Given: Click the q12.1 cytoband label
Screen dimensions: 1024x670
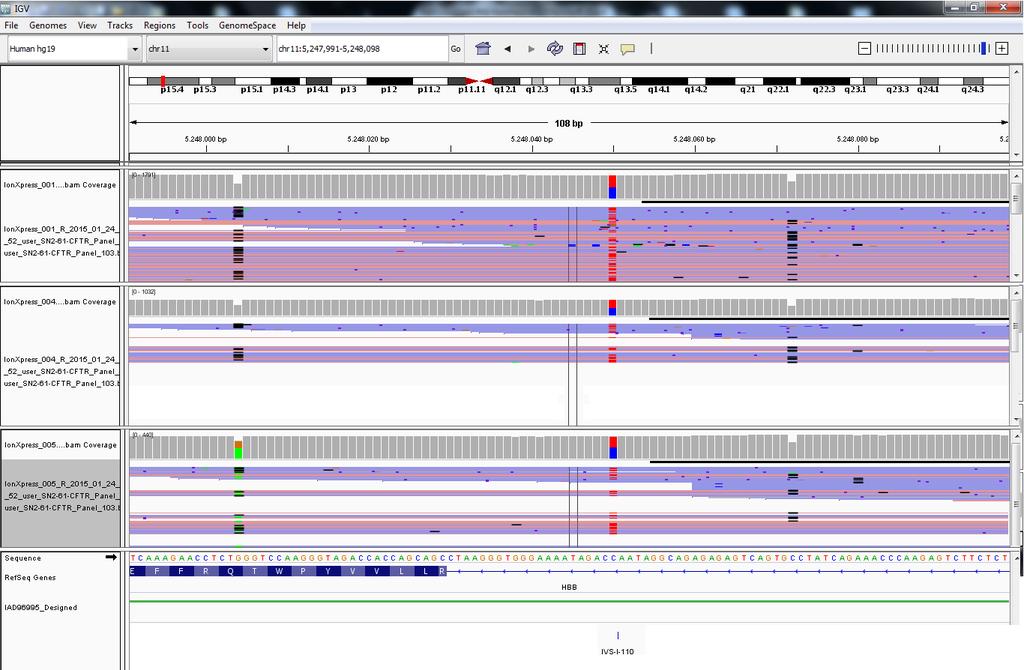Looking at the screenshot, I should (505, 89).
